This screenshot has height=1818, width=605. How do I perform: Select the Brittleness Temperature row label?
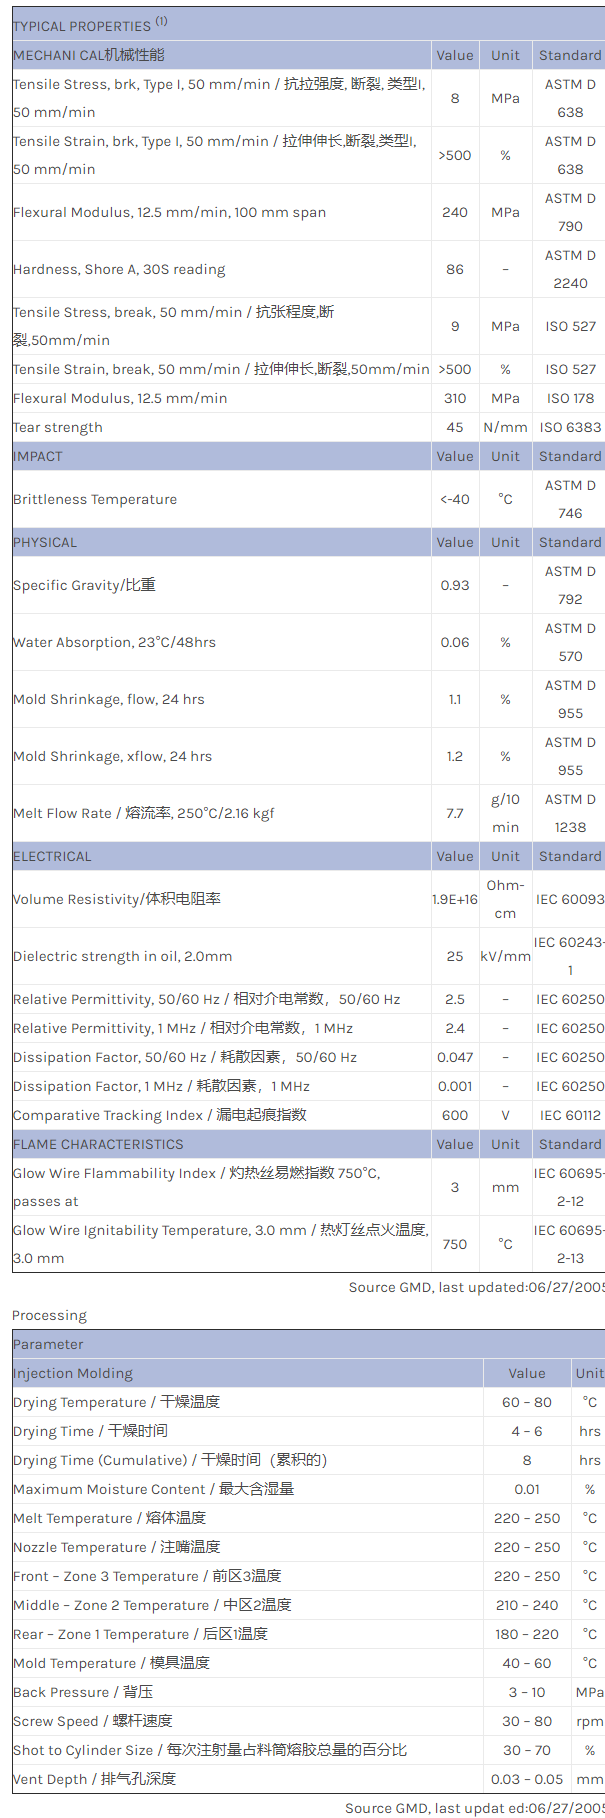pos(95,499)
